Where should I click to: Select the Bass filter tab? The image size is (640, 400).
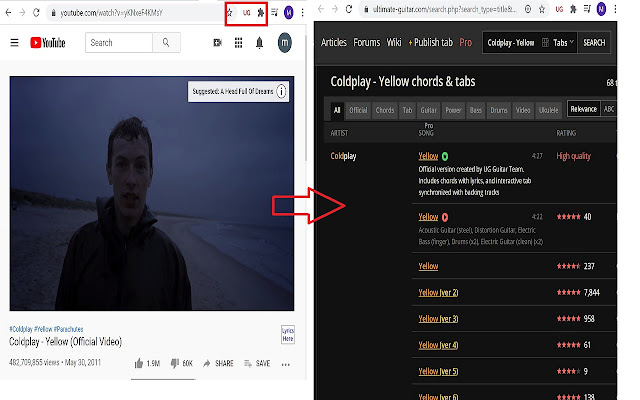point(476,110)
